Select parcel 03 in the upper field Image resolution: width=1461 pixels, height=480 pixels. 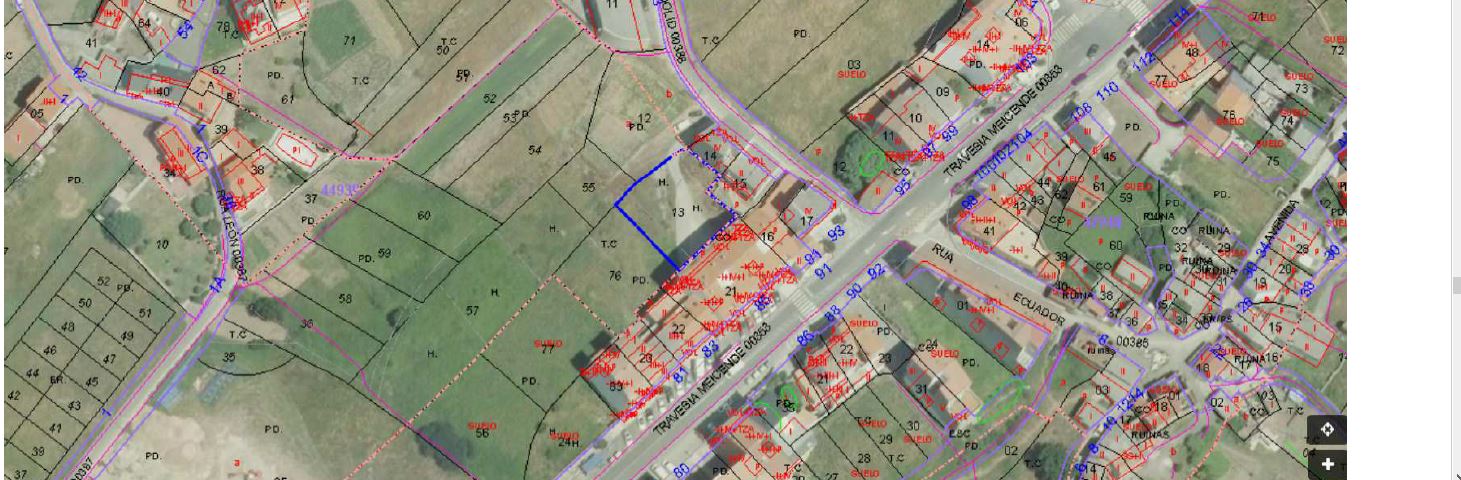853,65
